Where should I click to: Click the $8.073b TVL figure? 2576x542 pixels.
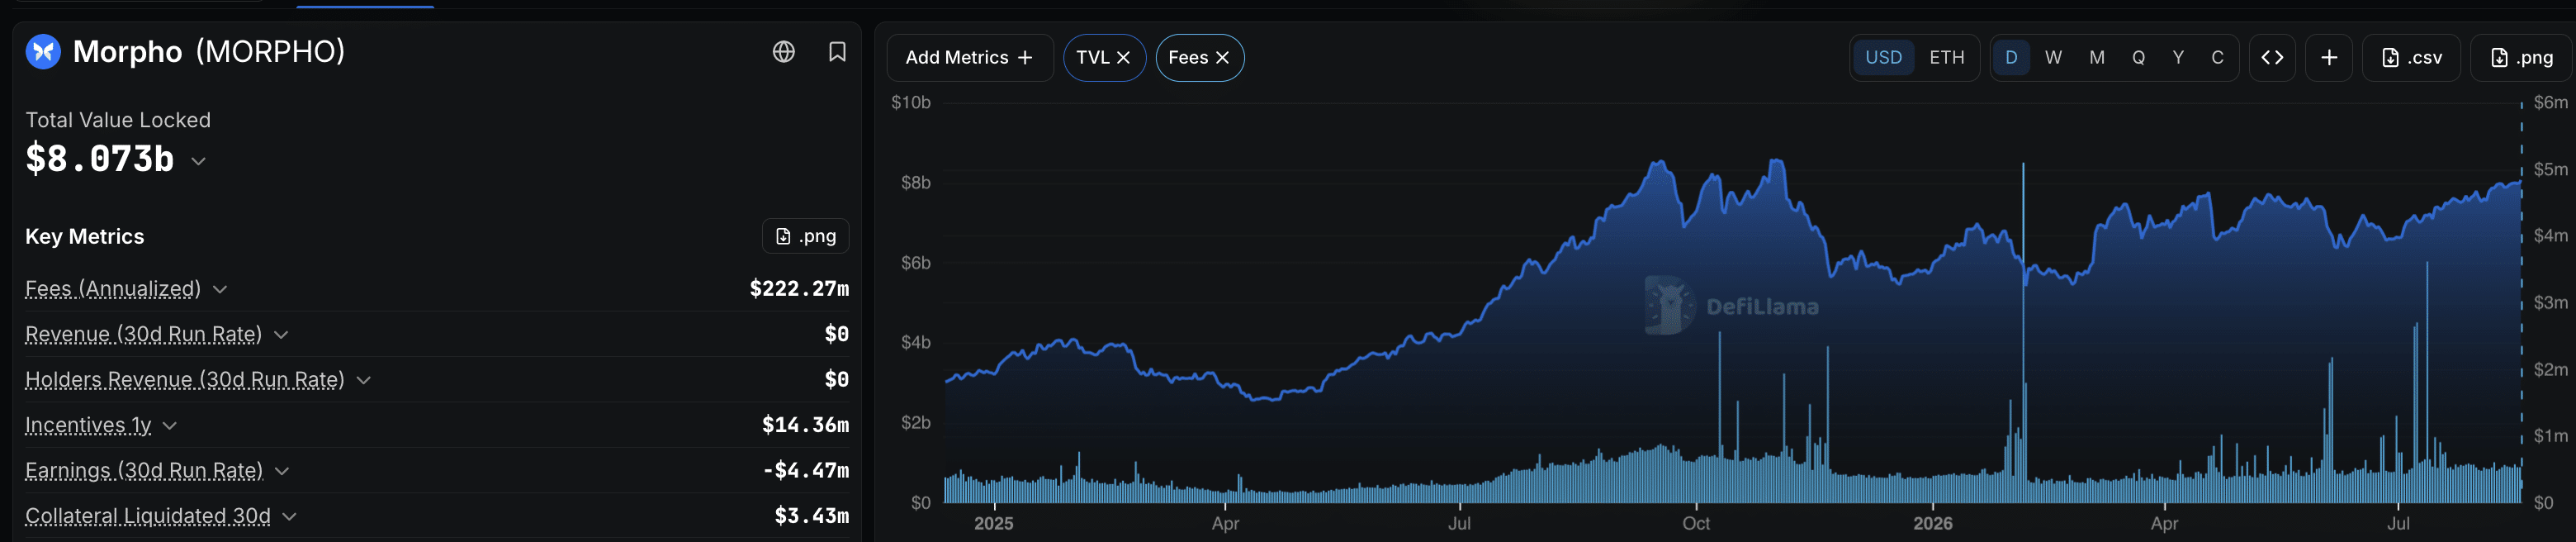click(x=100, y=159)
